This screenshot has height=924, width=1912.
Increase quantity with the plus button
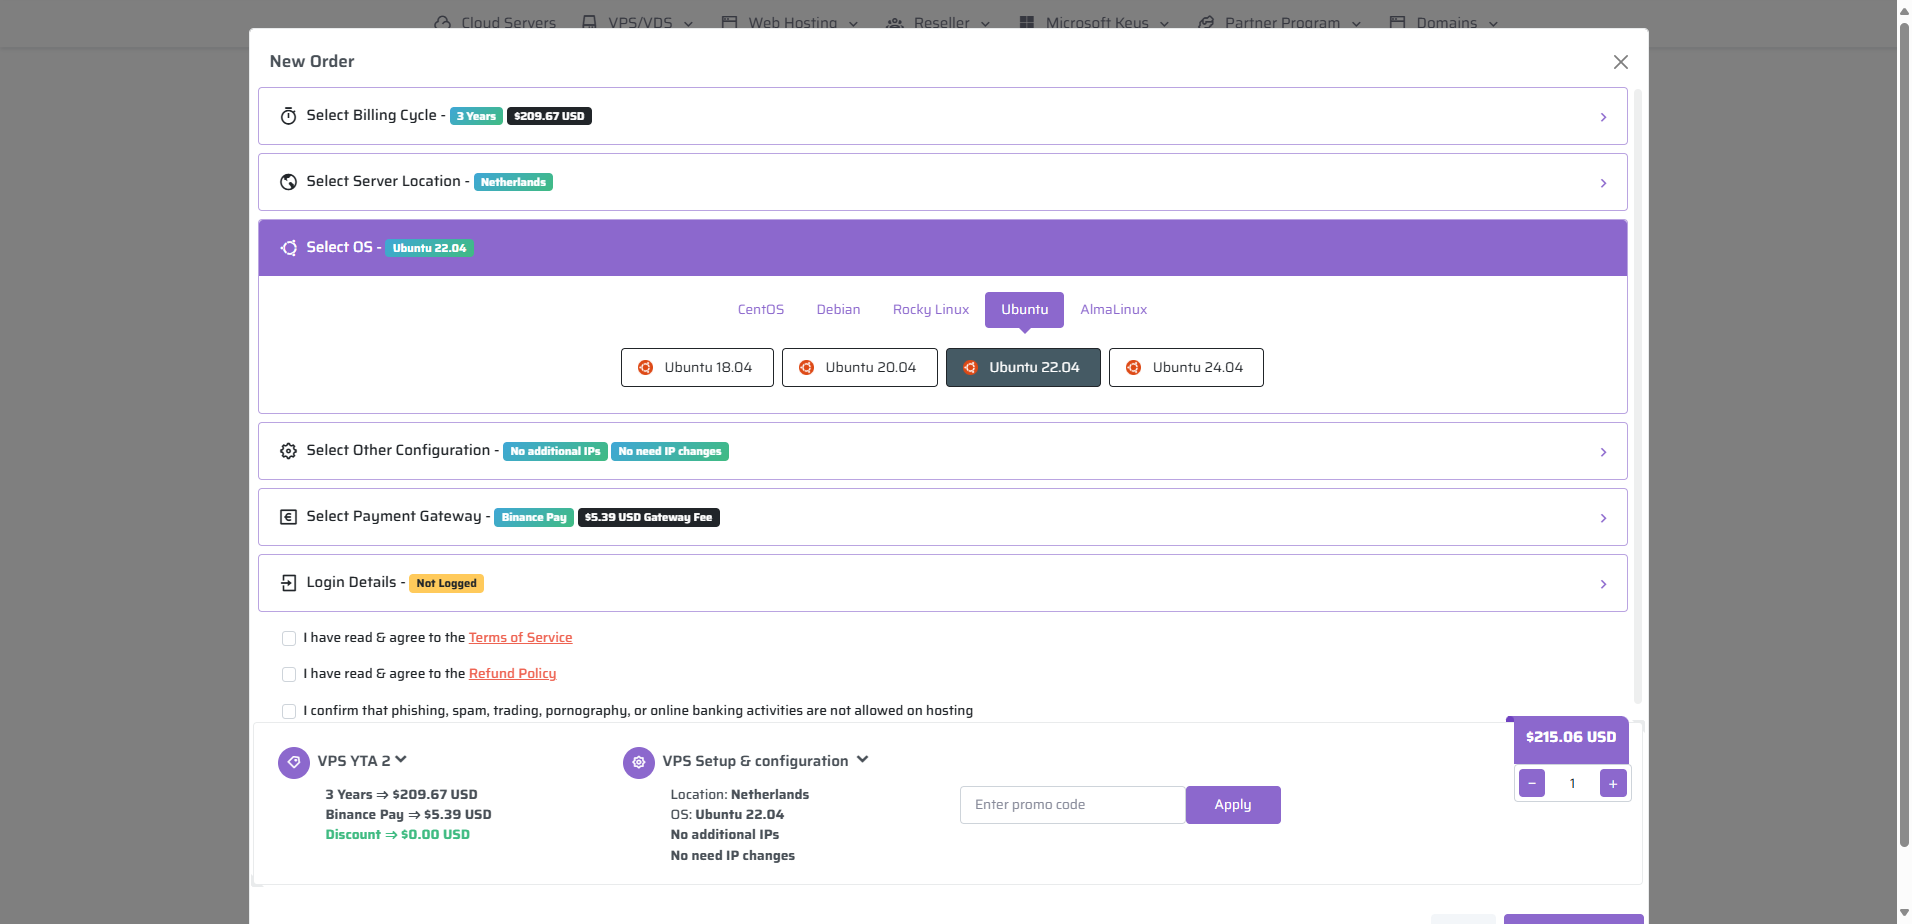coord(1613,783)
